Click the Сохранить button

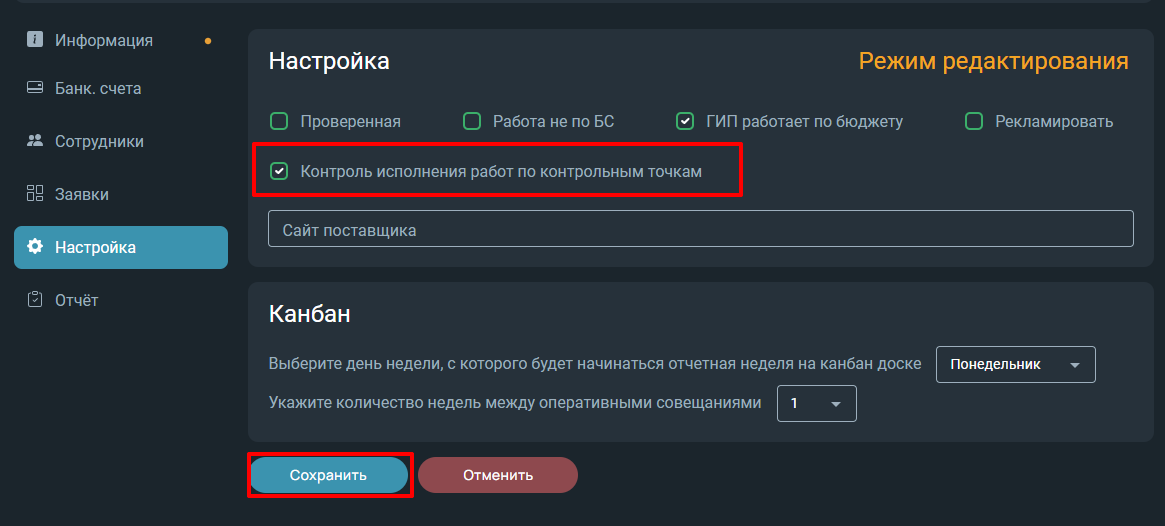(x=328, y=475)
